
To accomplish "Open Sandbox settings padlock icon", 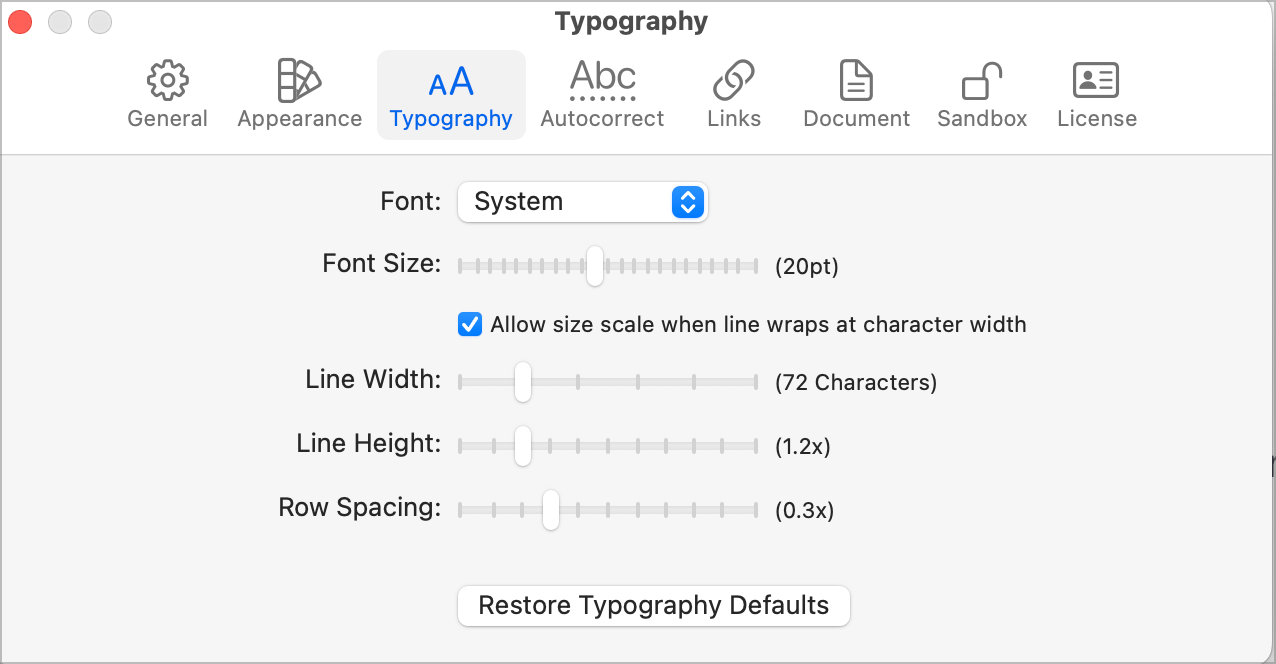I will pos(982,80).
